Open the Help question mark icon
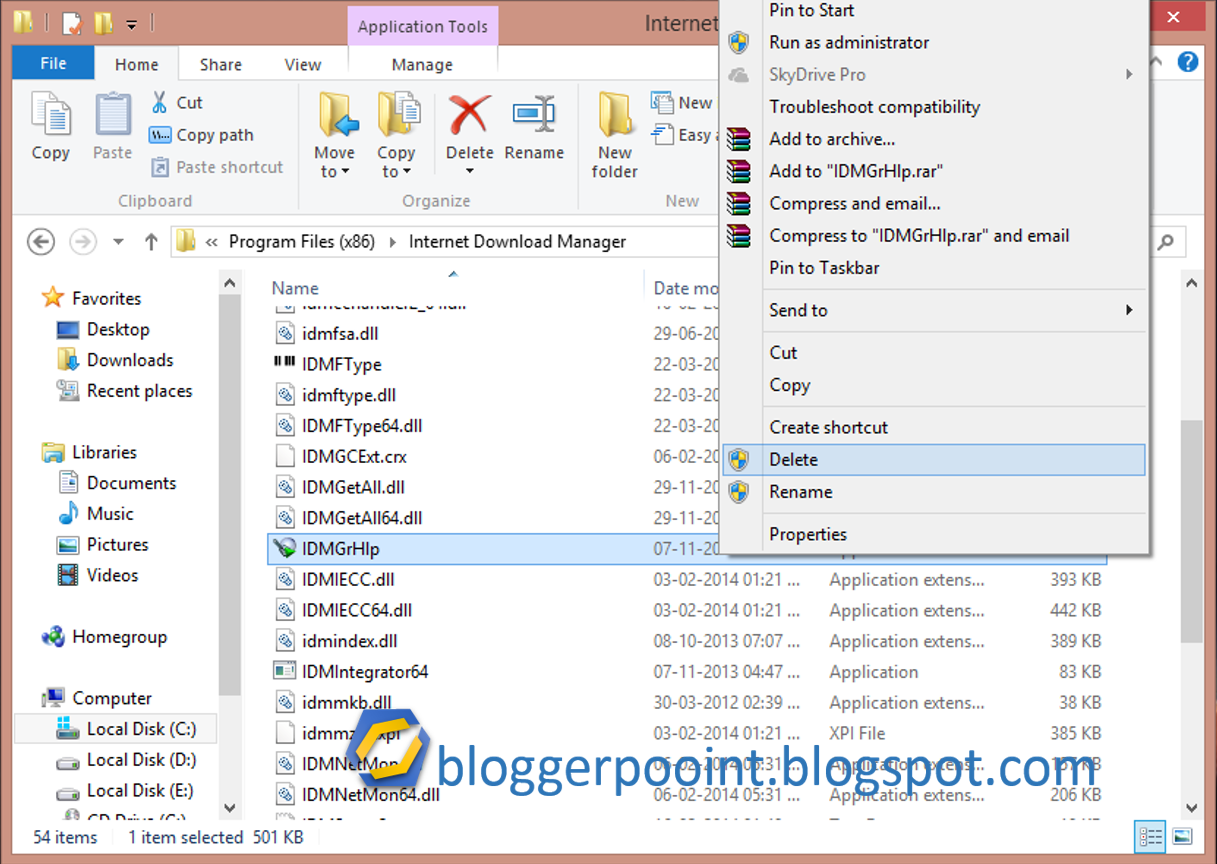The width and height of the screenshot is (1217, 864). click(1188, 62)
